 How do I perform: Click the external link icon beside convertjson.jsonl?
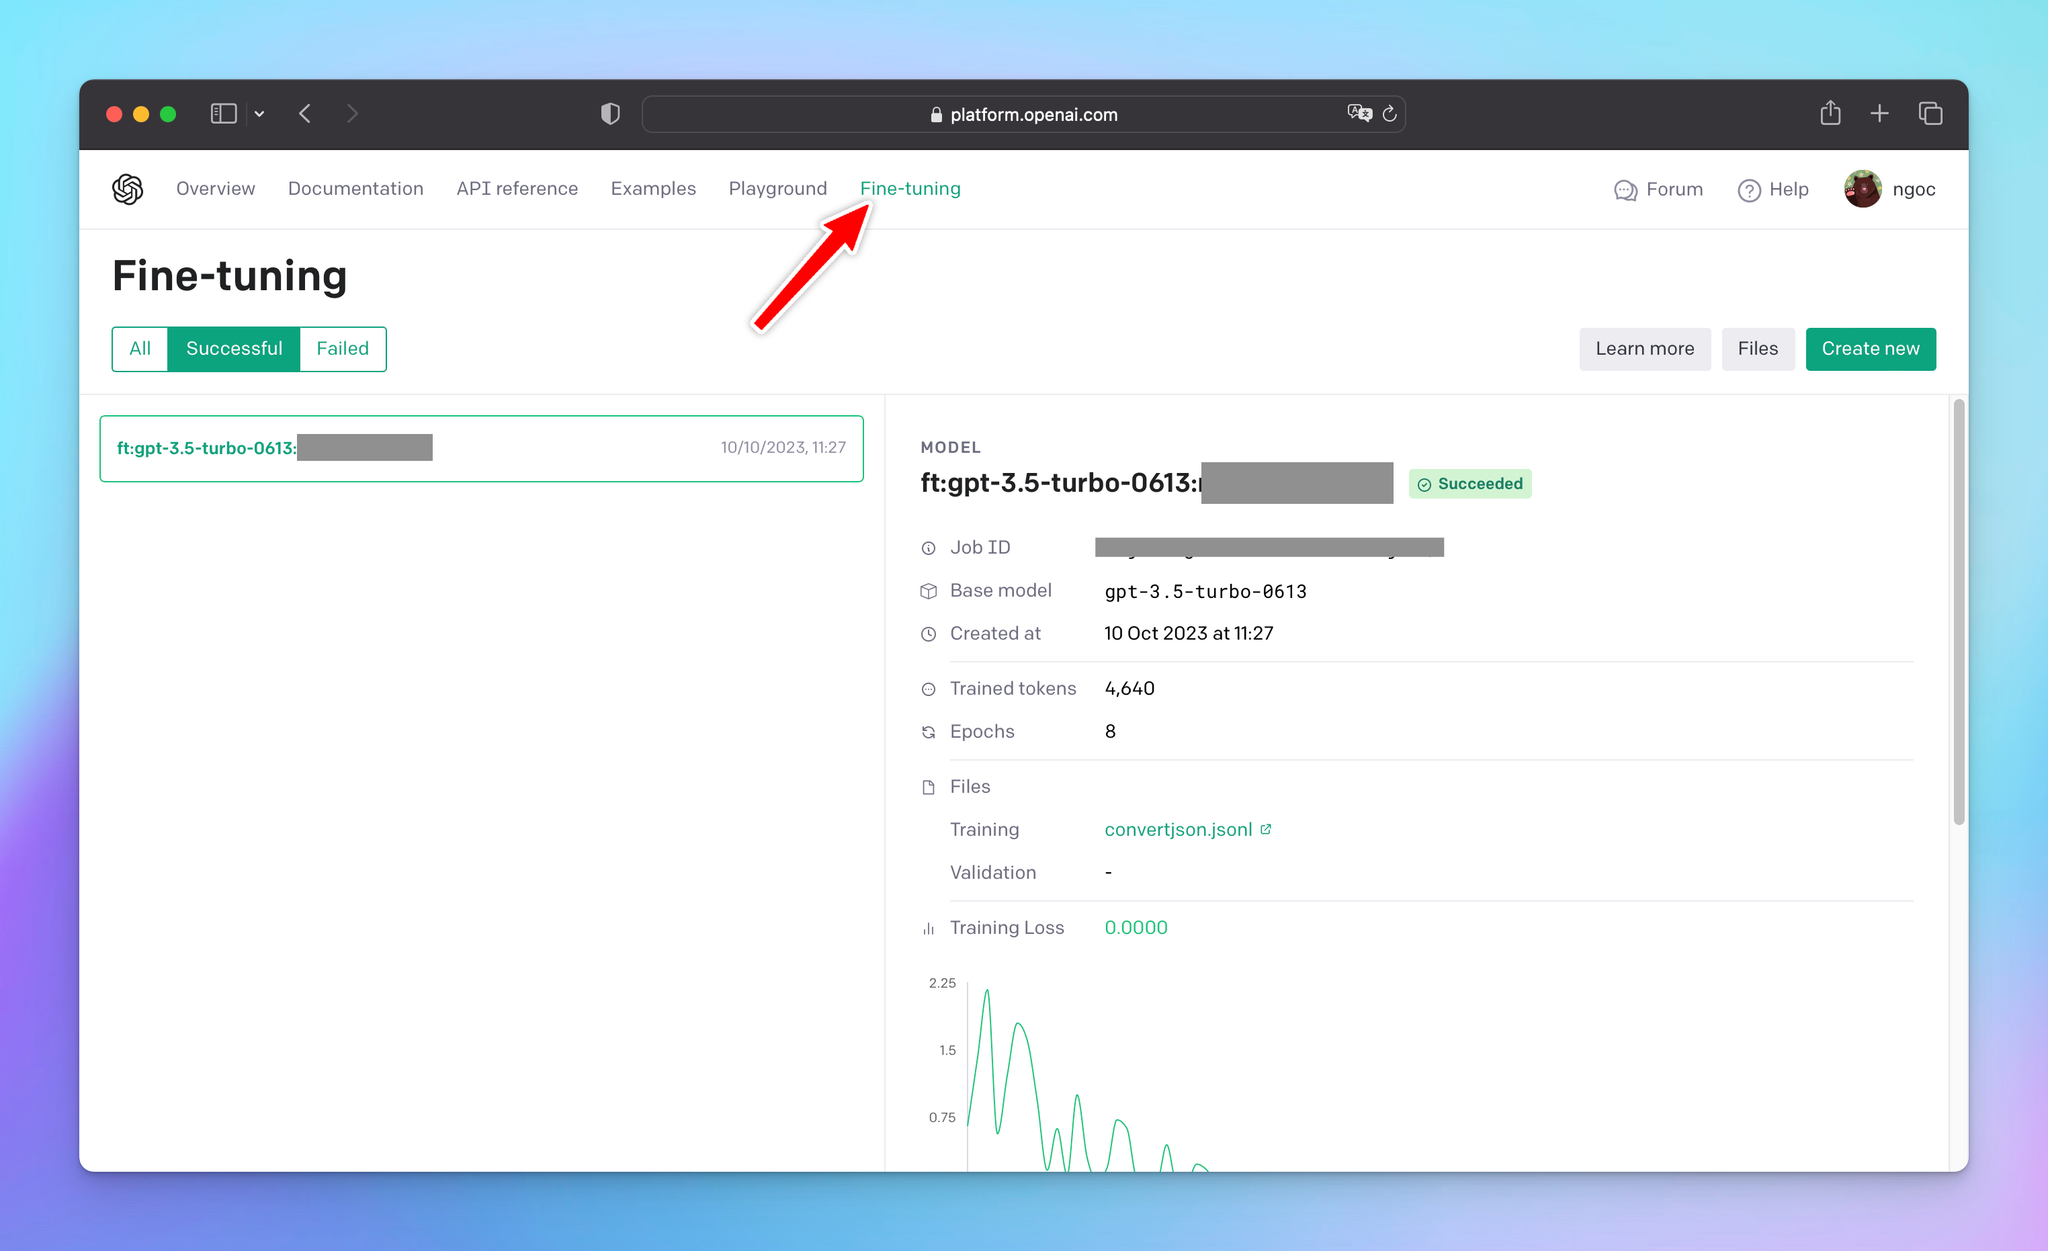point(1266,829)
